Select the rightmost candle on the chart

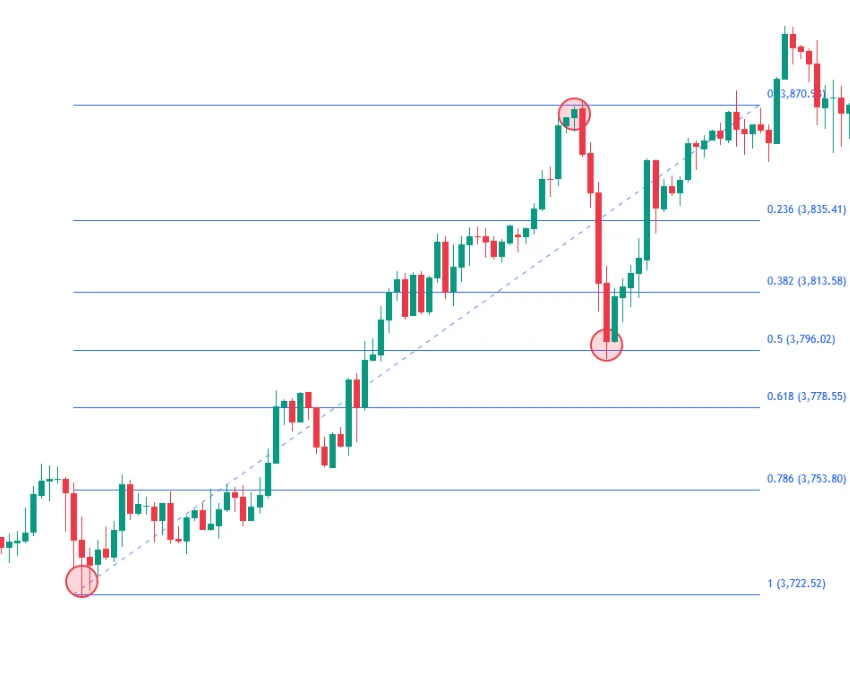[x=848, y=107]
